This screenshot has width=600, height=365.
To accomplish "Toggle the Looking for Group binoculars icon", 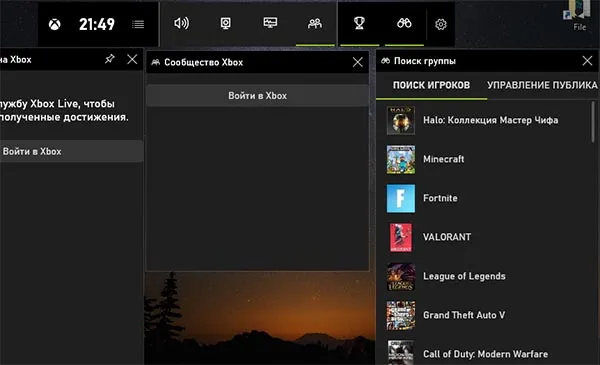I will tap(404, 23).
